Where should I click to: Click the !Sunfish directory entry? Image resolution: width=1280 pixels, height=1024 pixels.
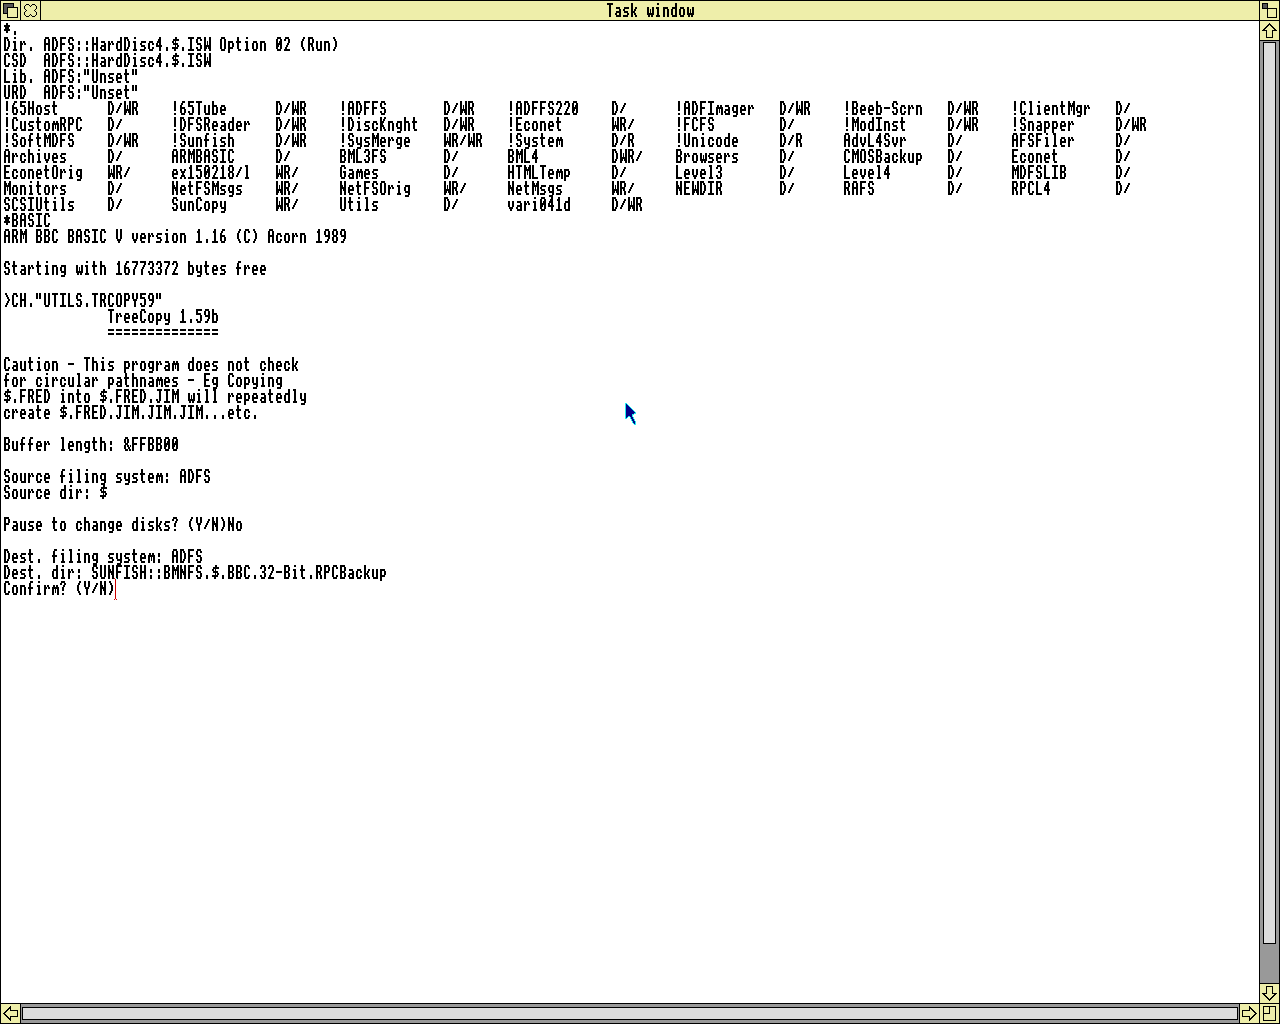[x=203, y=141]
